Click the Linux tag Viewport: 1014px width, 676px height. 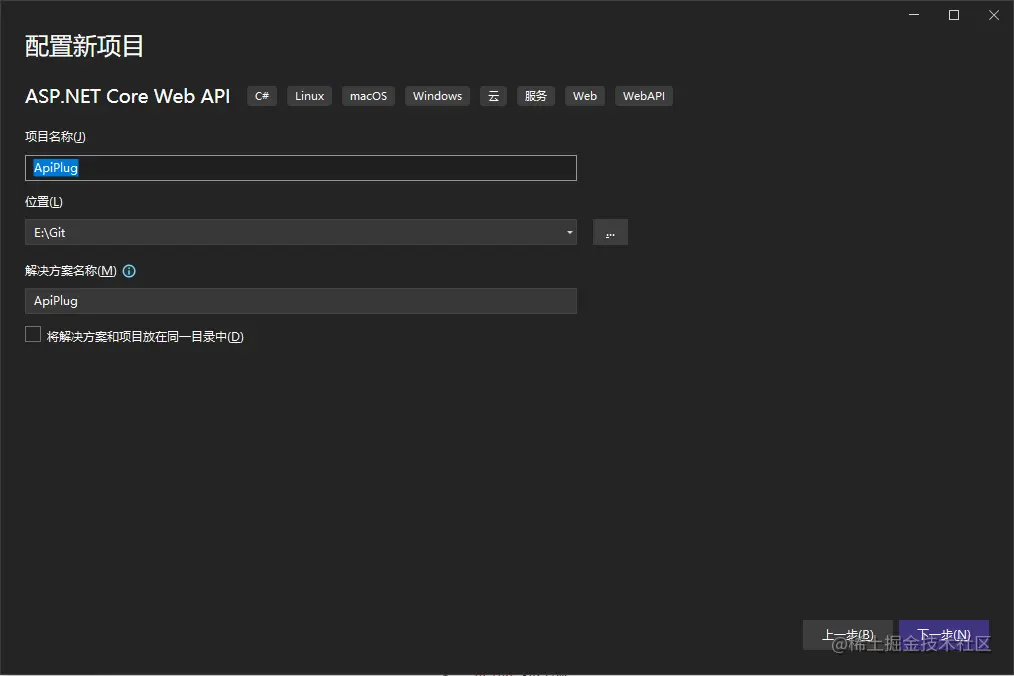309,96
